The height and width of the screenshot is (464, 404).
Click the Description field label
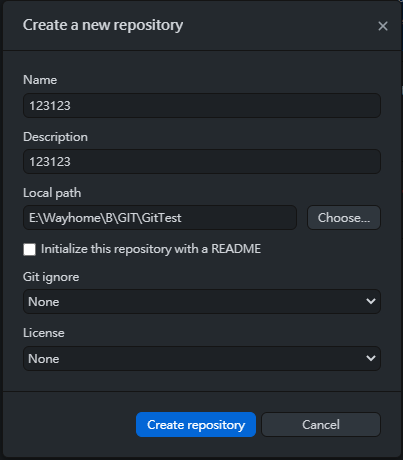click(x=55, y=137)
